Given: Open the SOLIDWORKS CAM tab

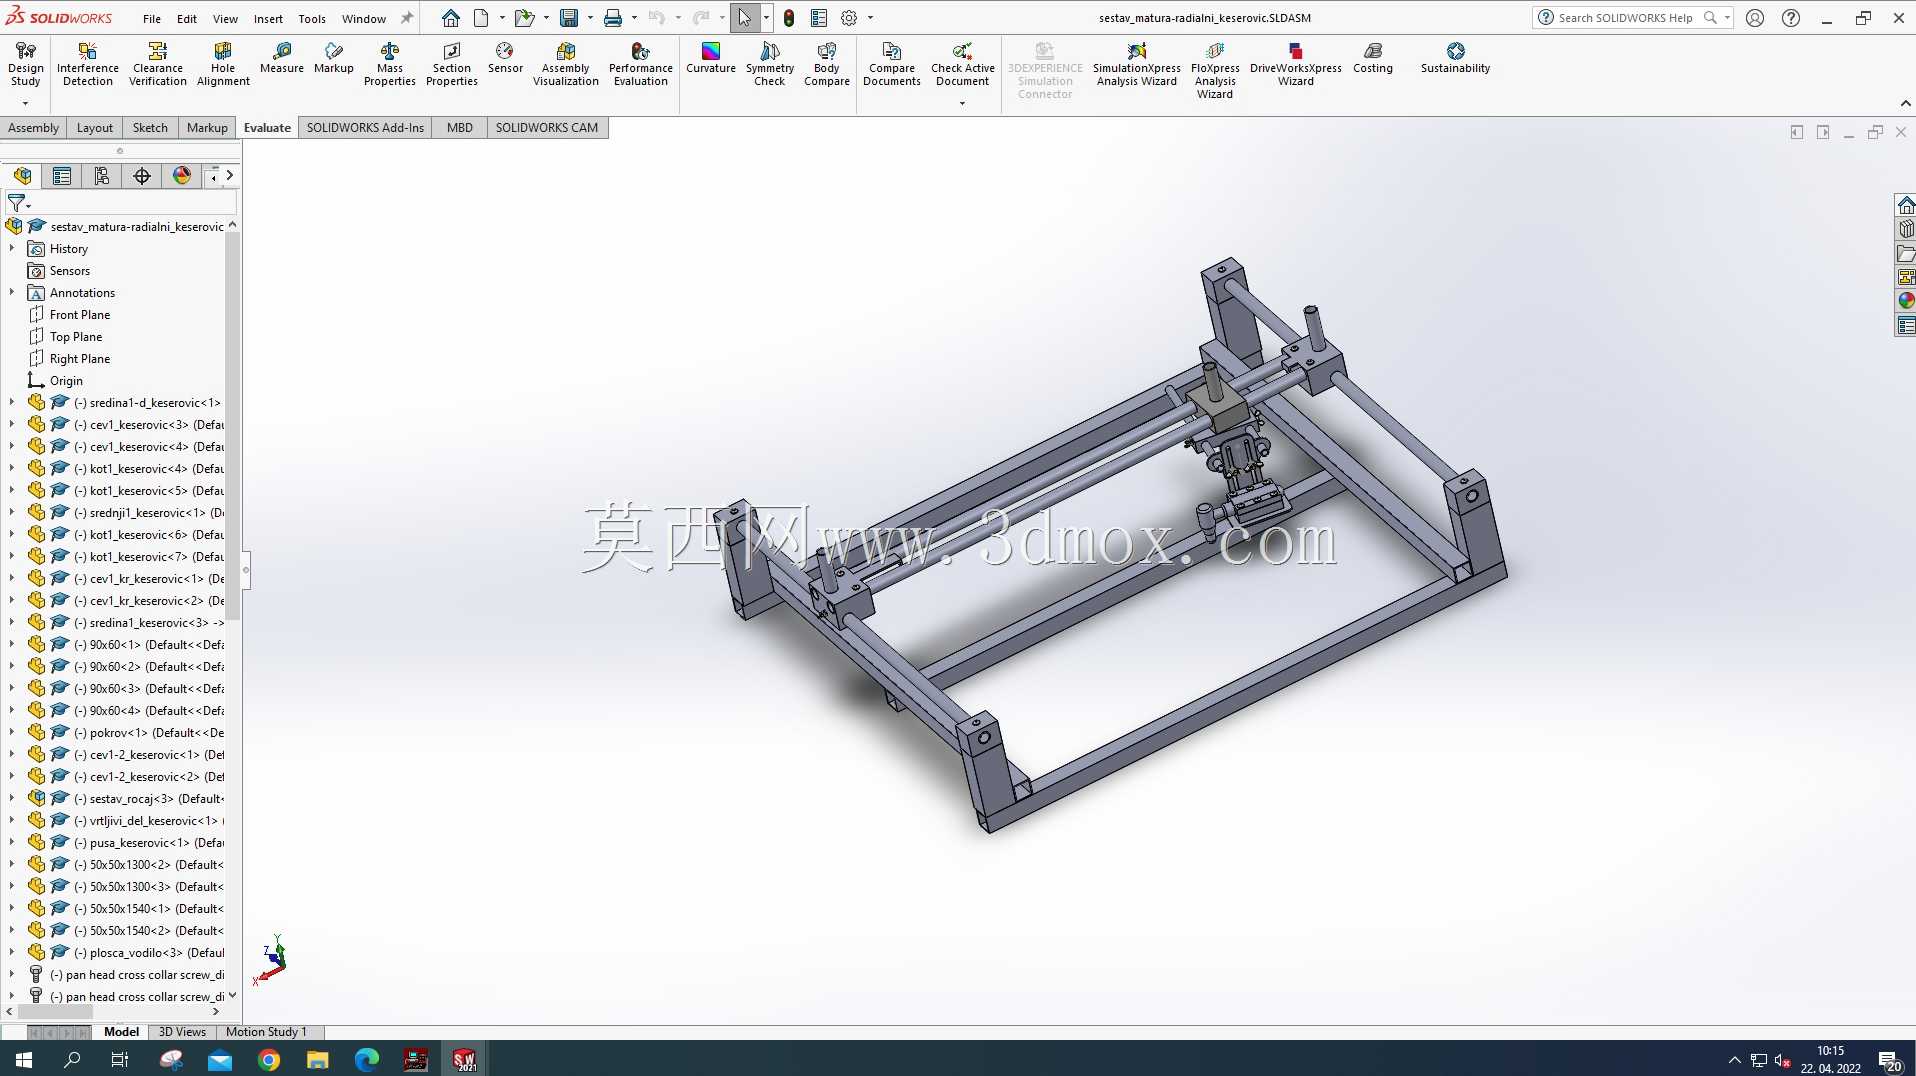Looking at the screenshot, I should (547, 127).
